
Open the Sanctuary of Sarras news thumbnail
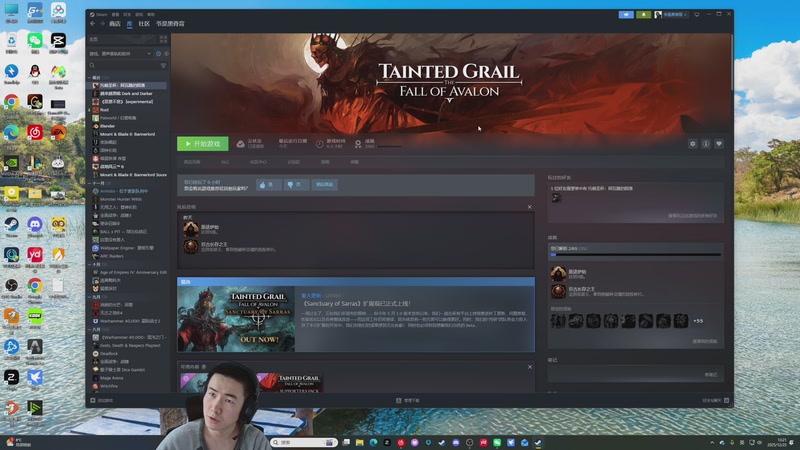click(236, 319)
